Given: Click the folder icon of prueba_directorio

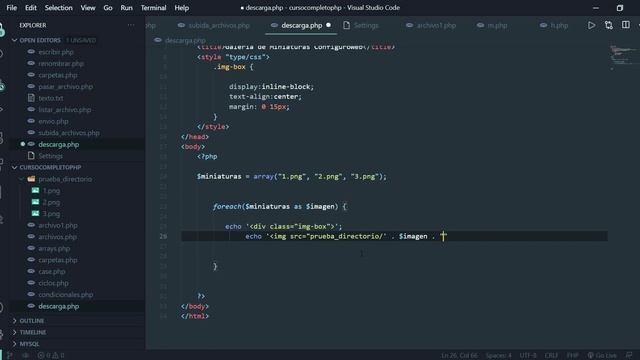Looking at the screenshot, I should tap(31, 179).
